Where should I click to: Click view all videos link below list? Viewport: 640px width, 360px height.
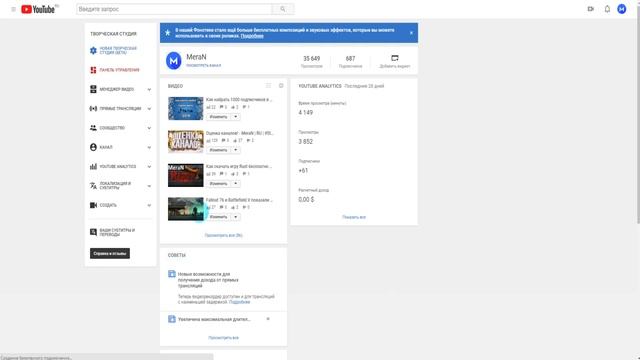coord(223,236)
